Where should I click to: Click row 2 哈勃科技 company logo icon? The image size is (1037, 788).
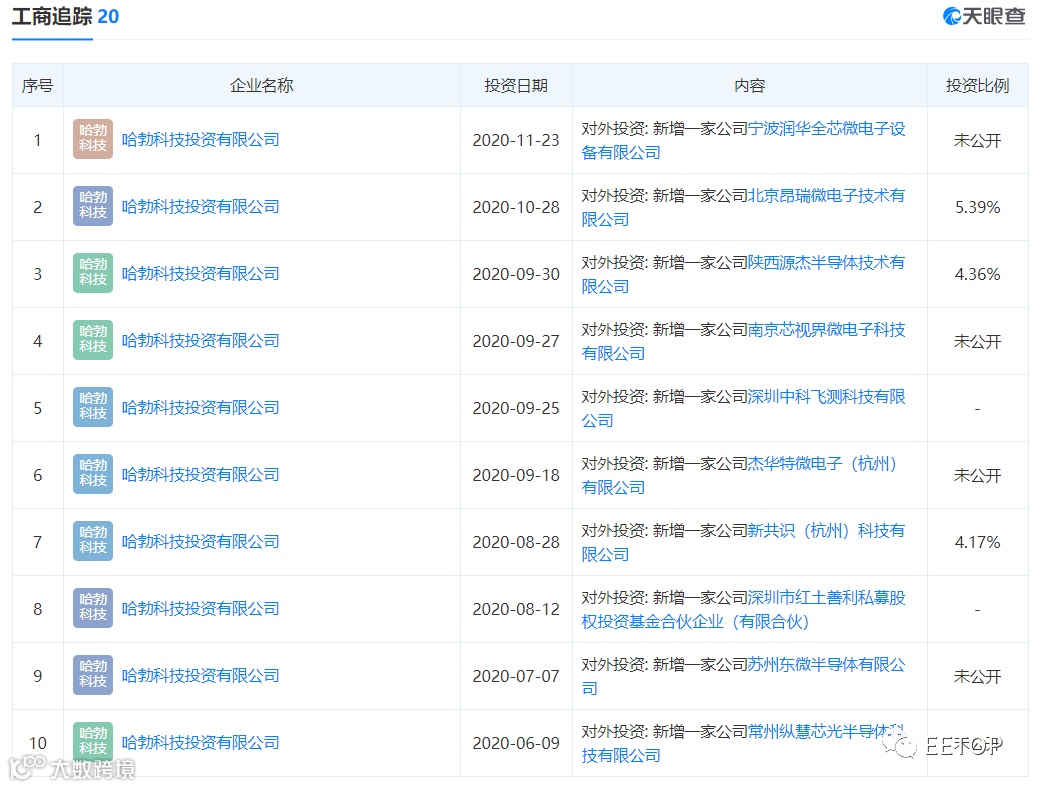(x=93, y=206)
